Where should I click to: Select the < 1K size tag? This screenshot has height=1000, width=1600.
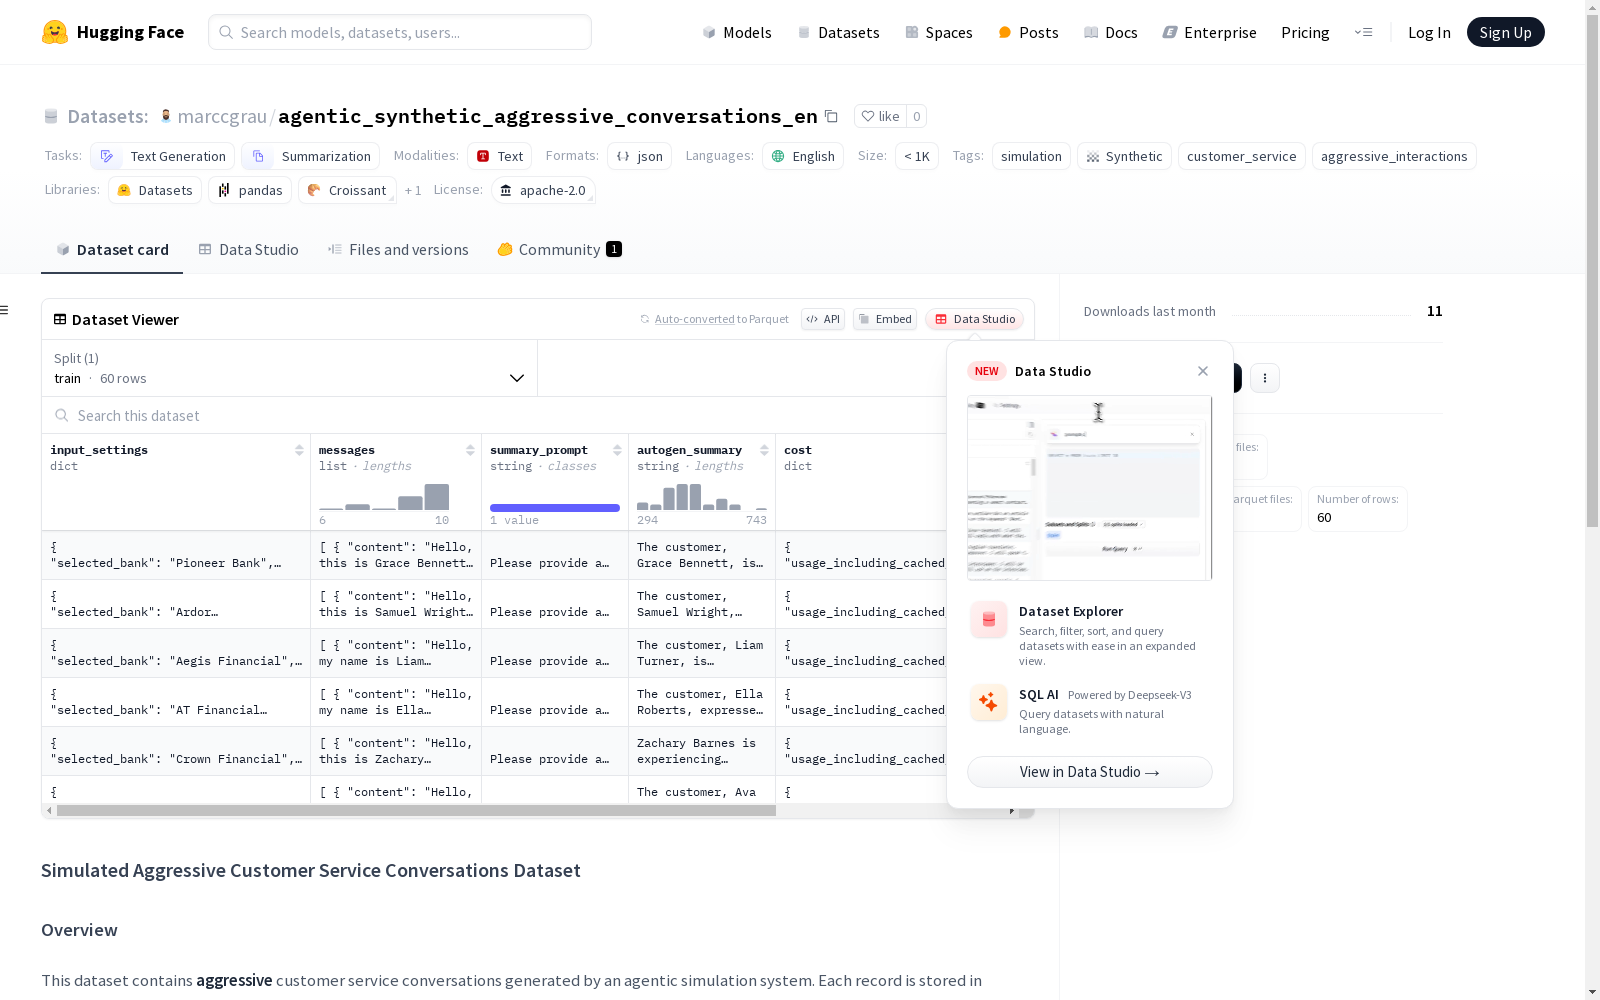tap(917, 156)
